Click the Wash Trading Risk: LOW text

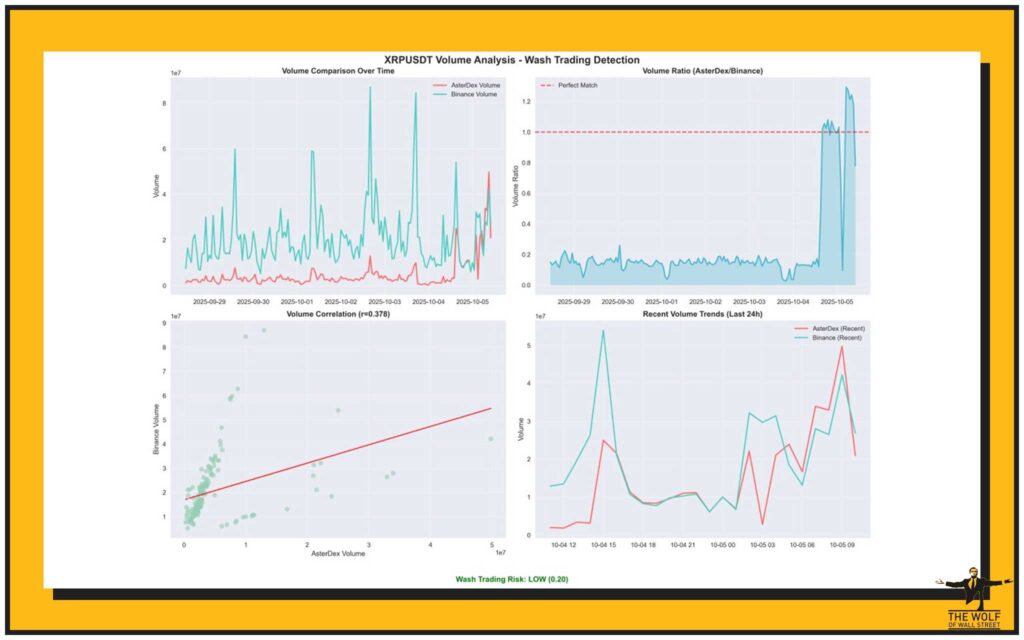[x=511, y=579]
